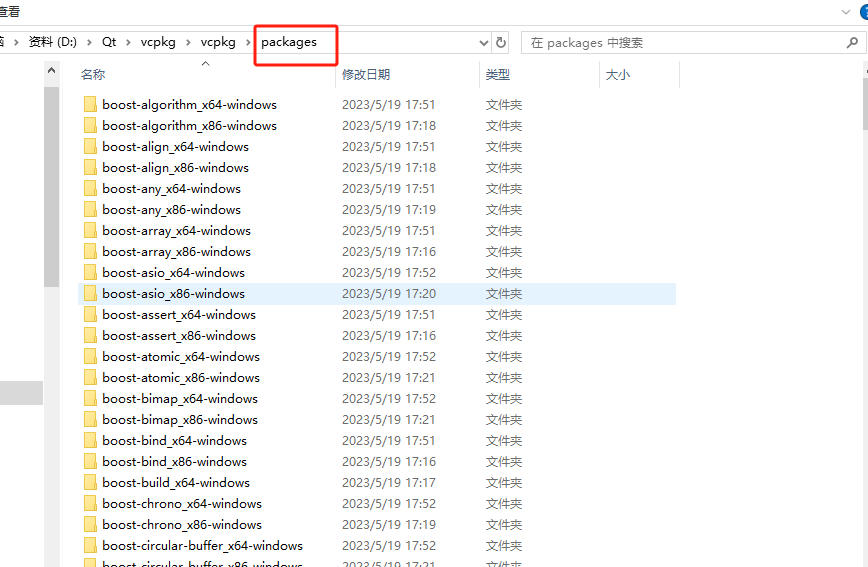Click the folder icon of boost-atomic_x86-windows
This screenshot has width=868, height=567.
pyautogui.click(x=90, y=378)
